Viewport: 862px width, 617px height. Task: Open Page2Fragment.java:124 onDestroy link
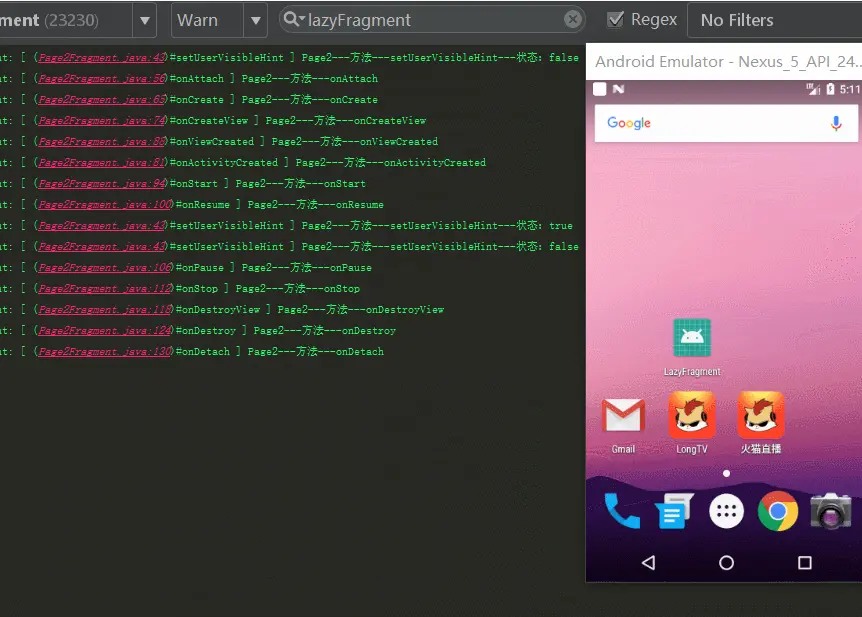106,330
